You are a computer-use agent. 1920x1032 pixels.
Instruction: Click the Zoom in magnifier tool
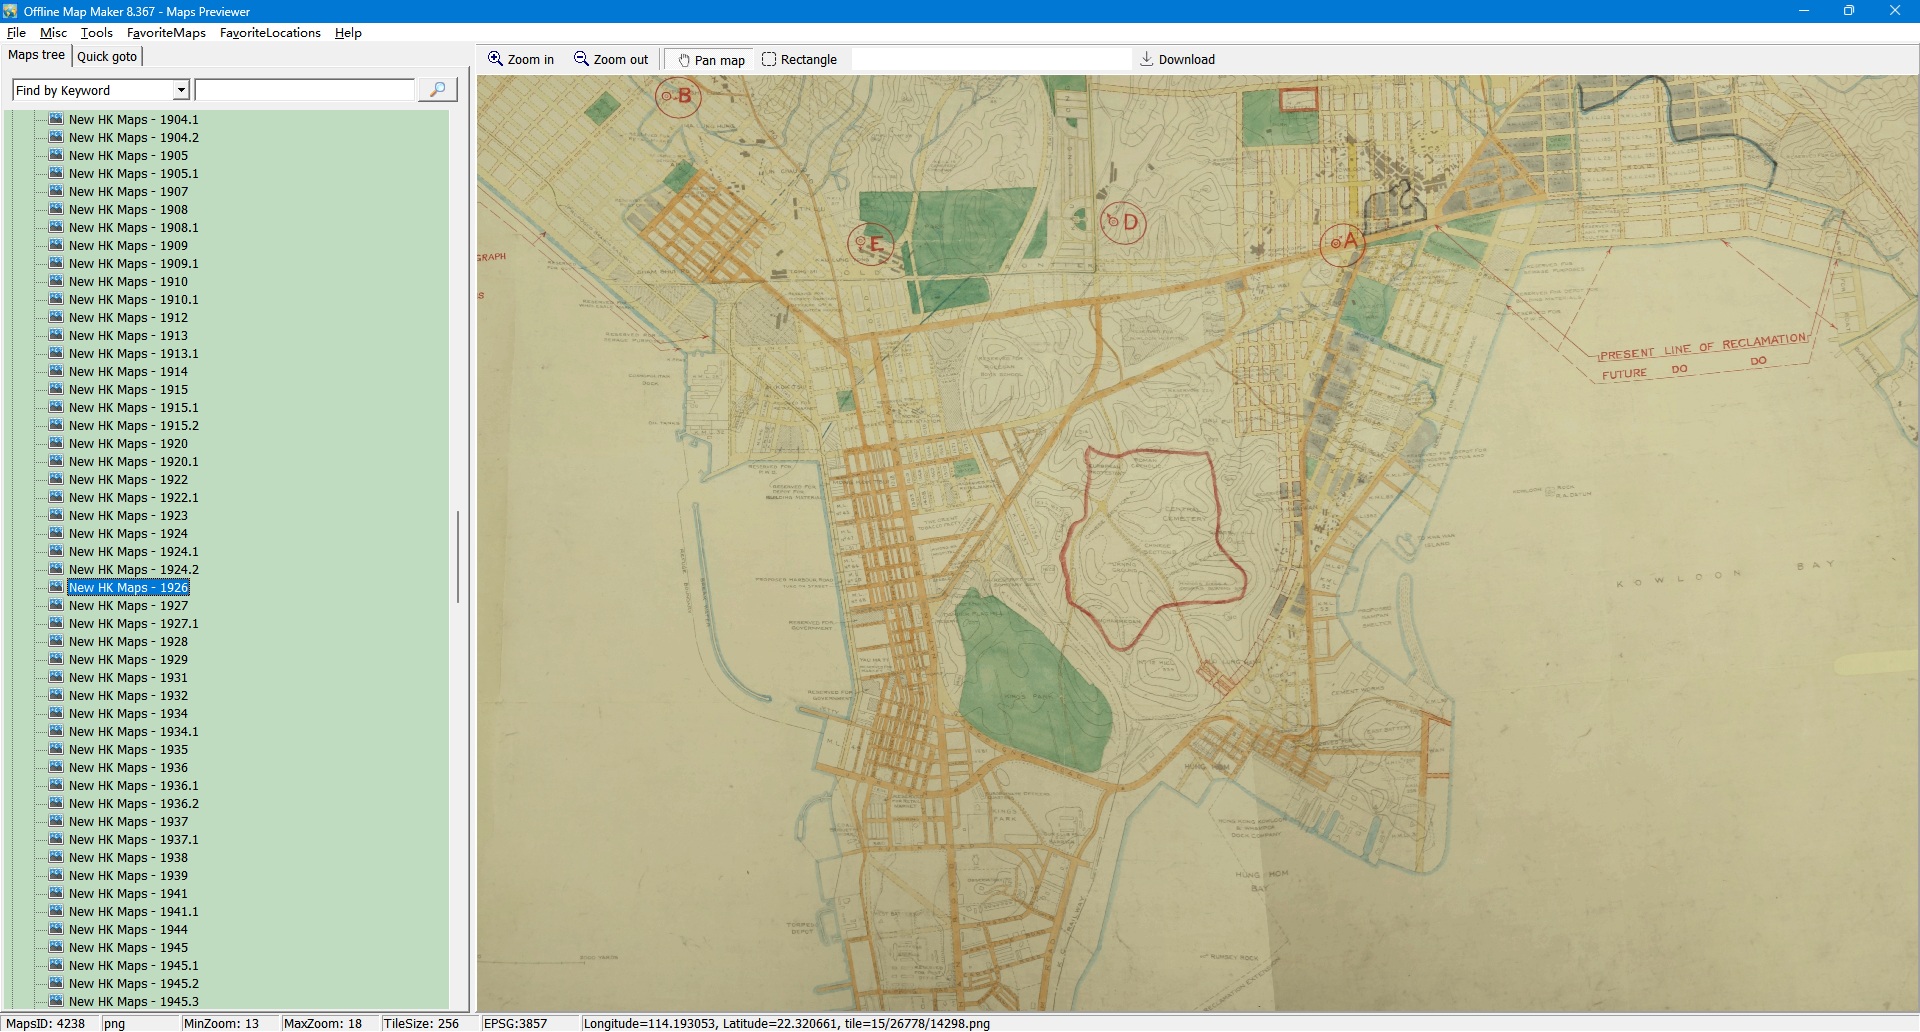pos(520,60)
